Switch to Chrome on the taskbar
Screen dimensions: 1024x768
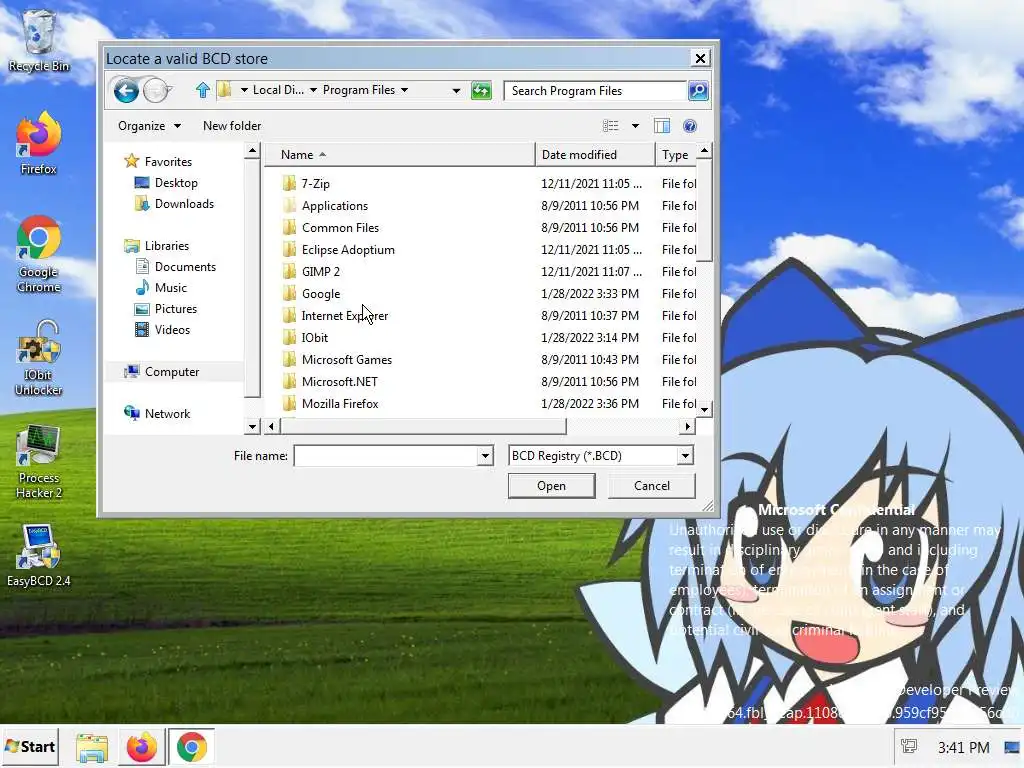click(191, 747)
